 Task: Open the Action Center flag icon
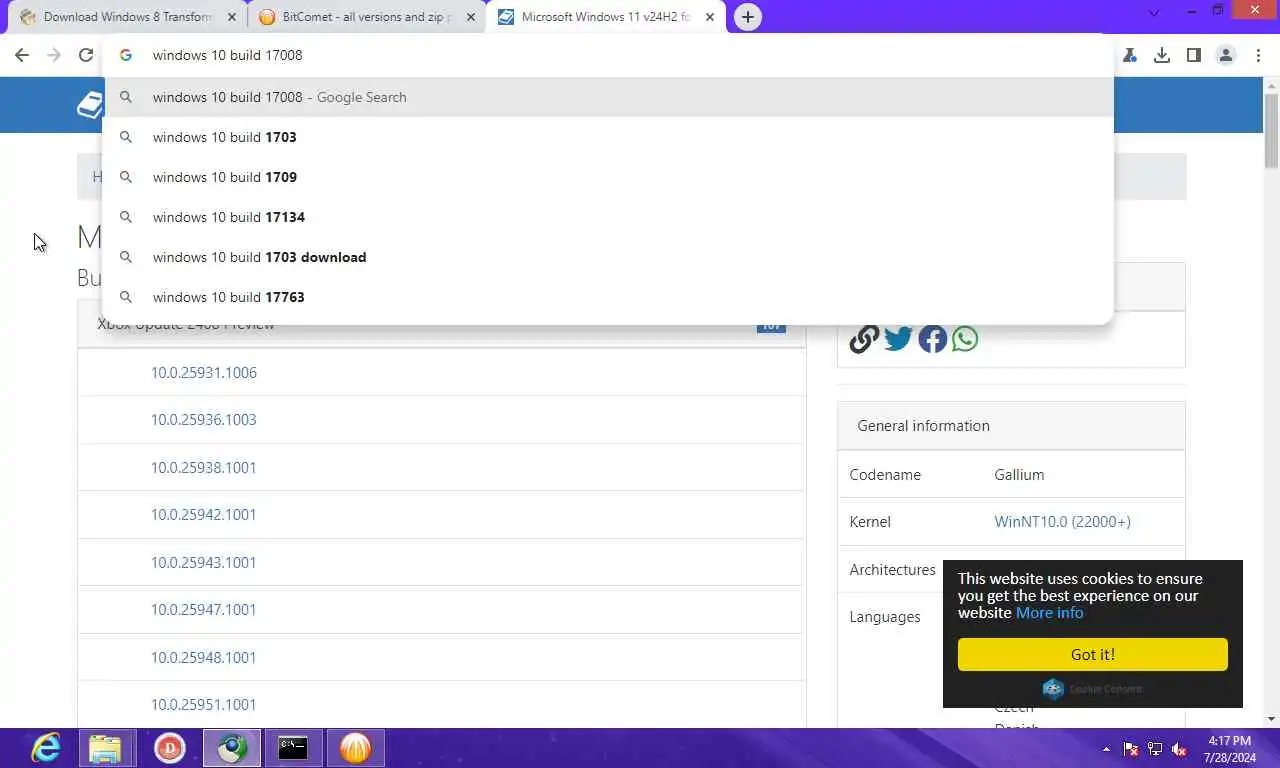coord(1131,749)
